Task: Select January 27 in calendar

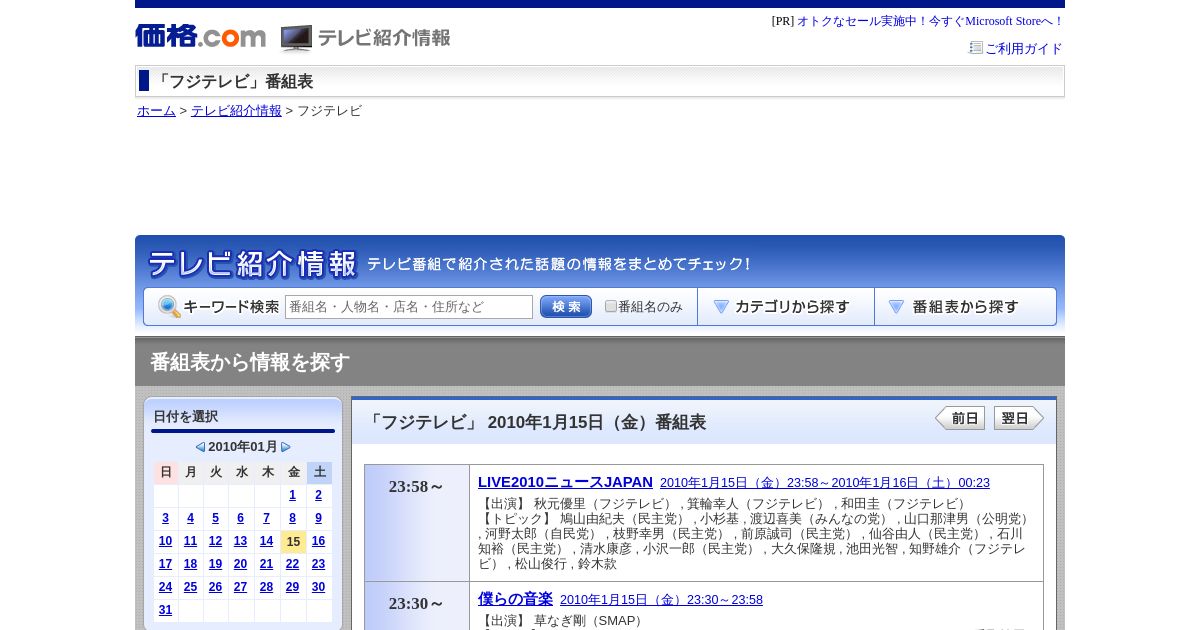Action: tap(240, 587)
